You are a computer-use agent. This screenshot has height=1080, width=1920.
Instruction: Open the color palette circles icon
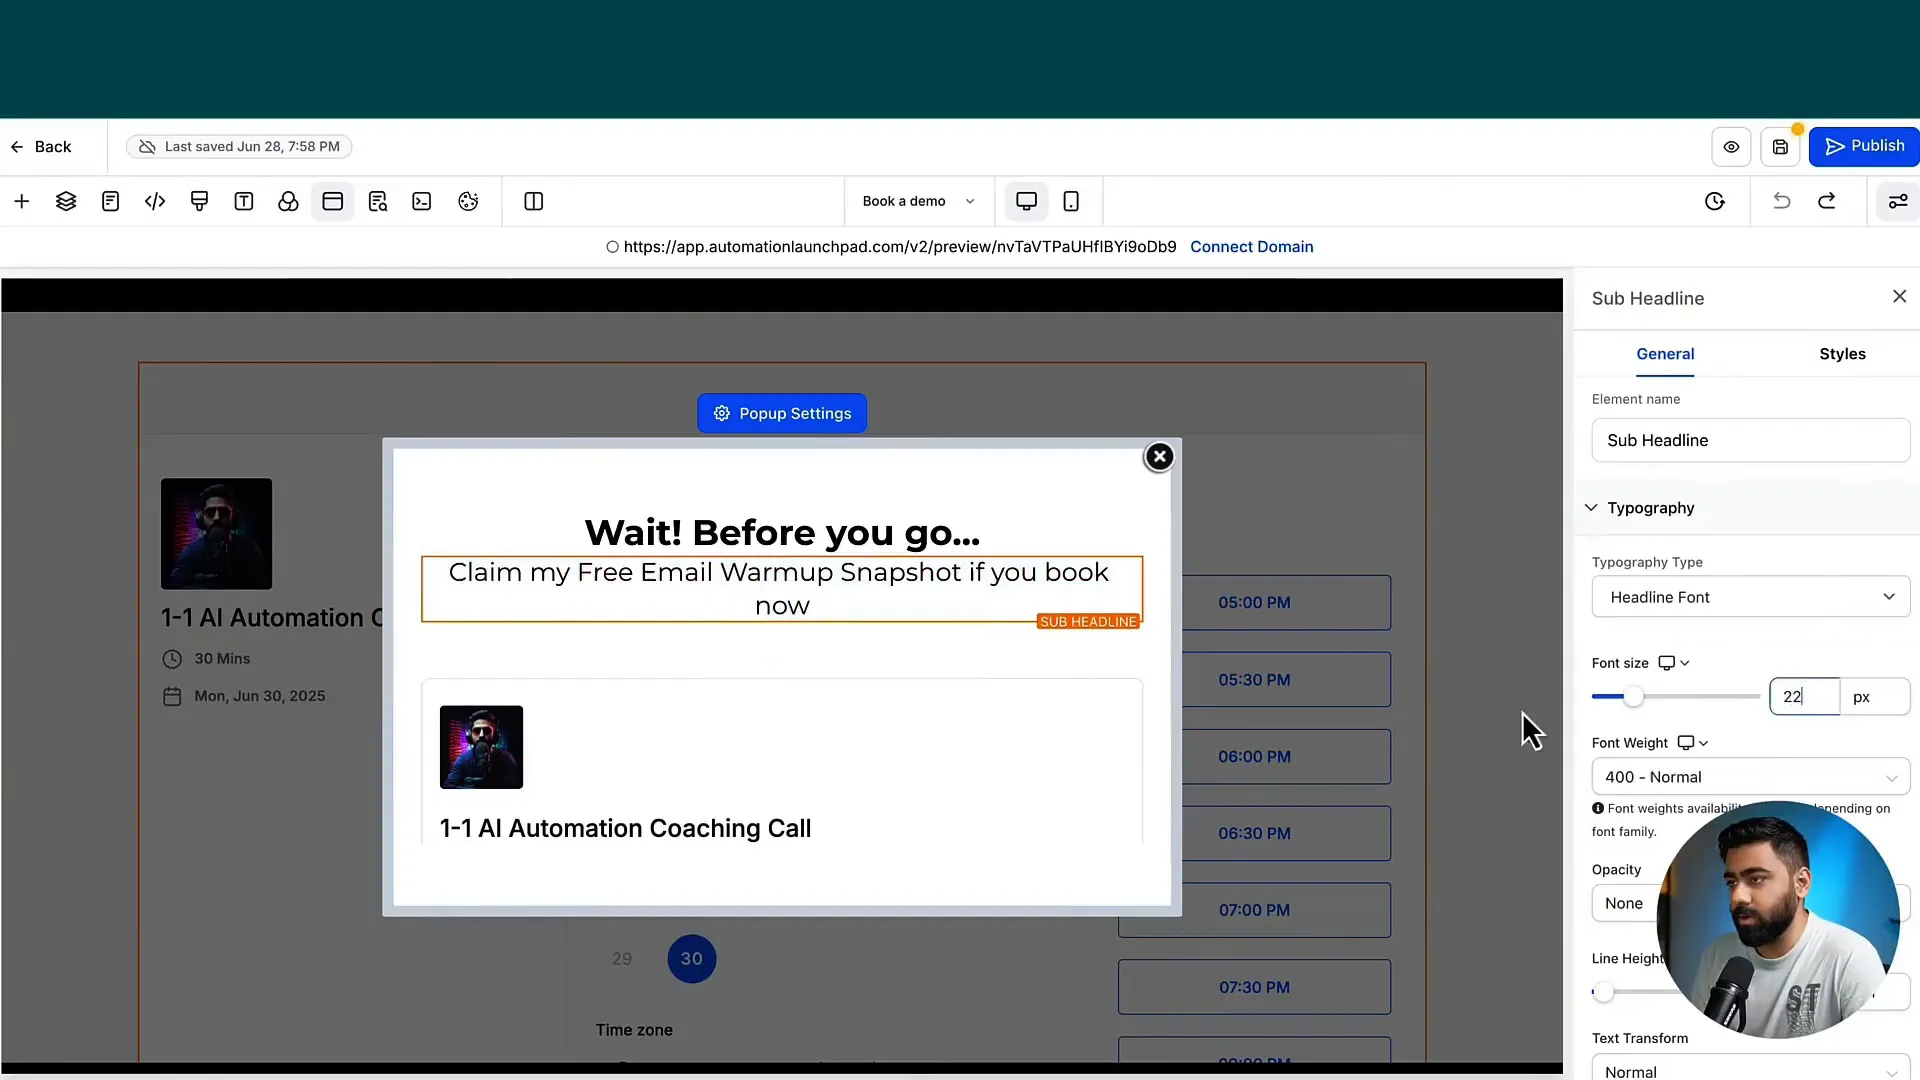[x=288, y=201]
